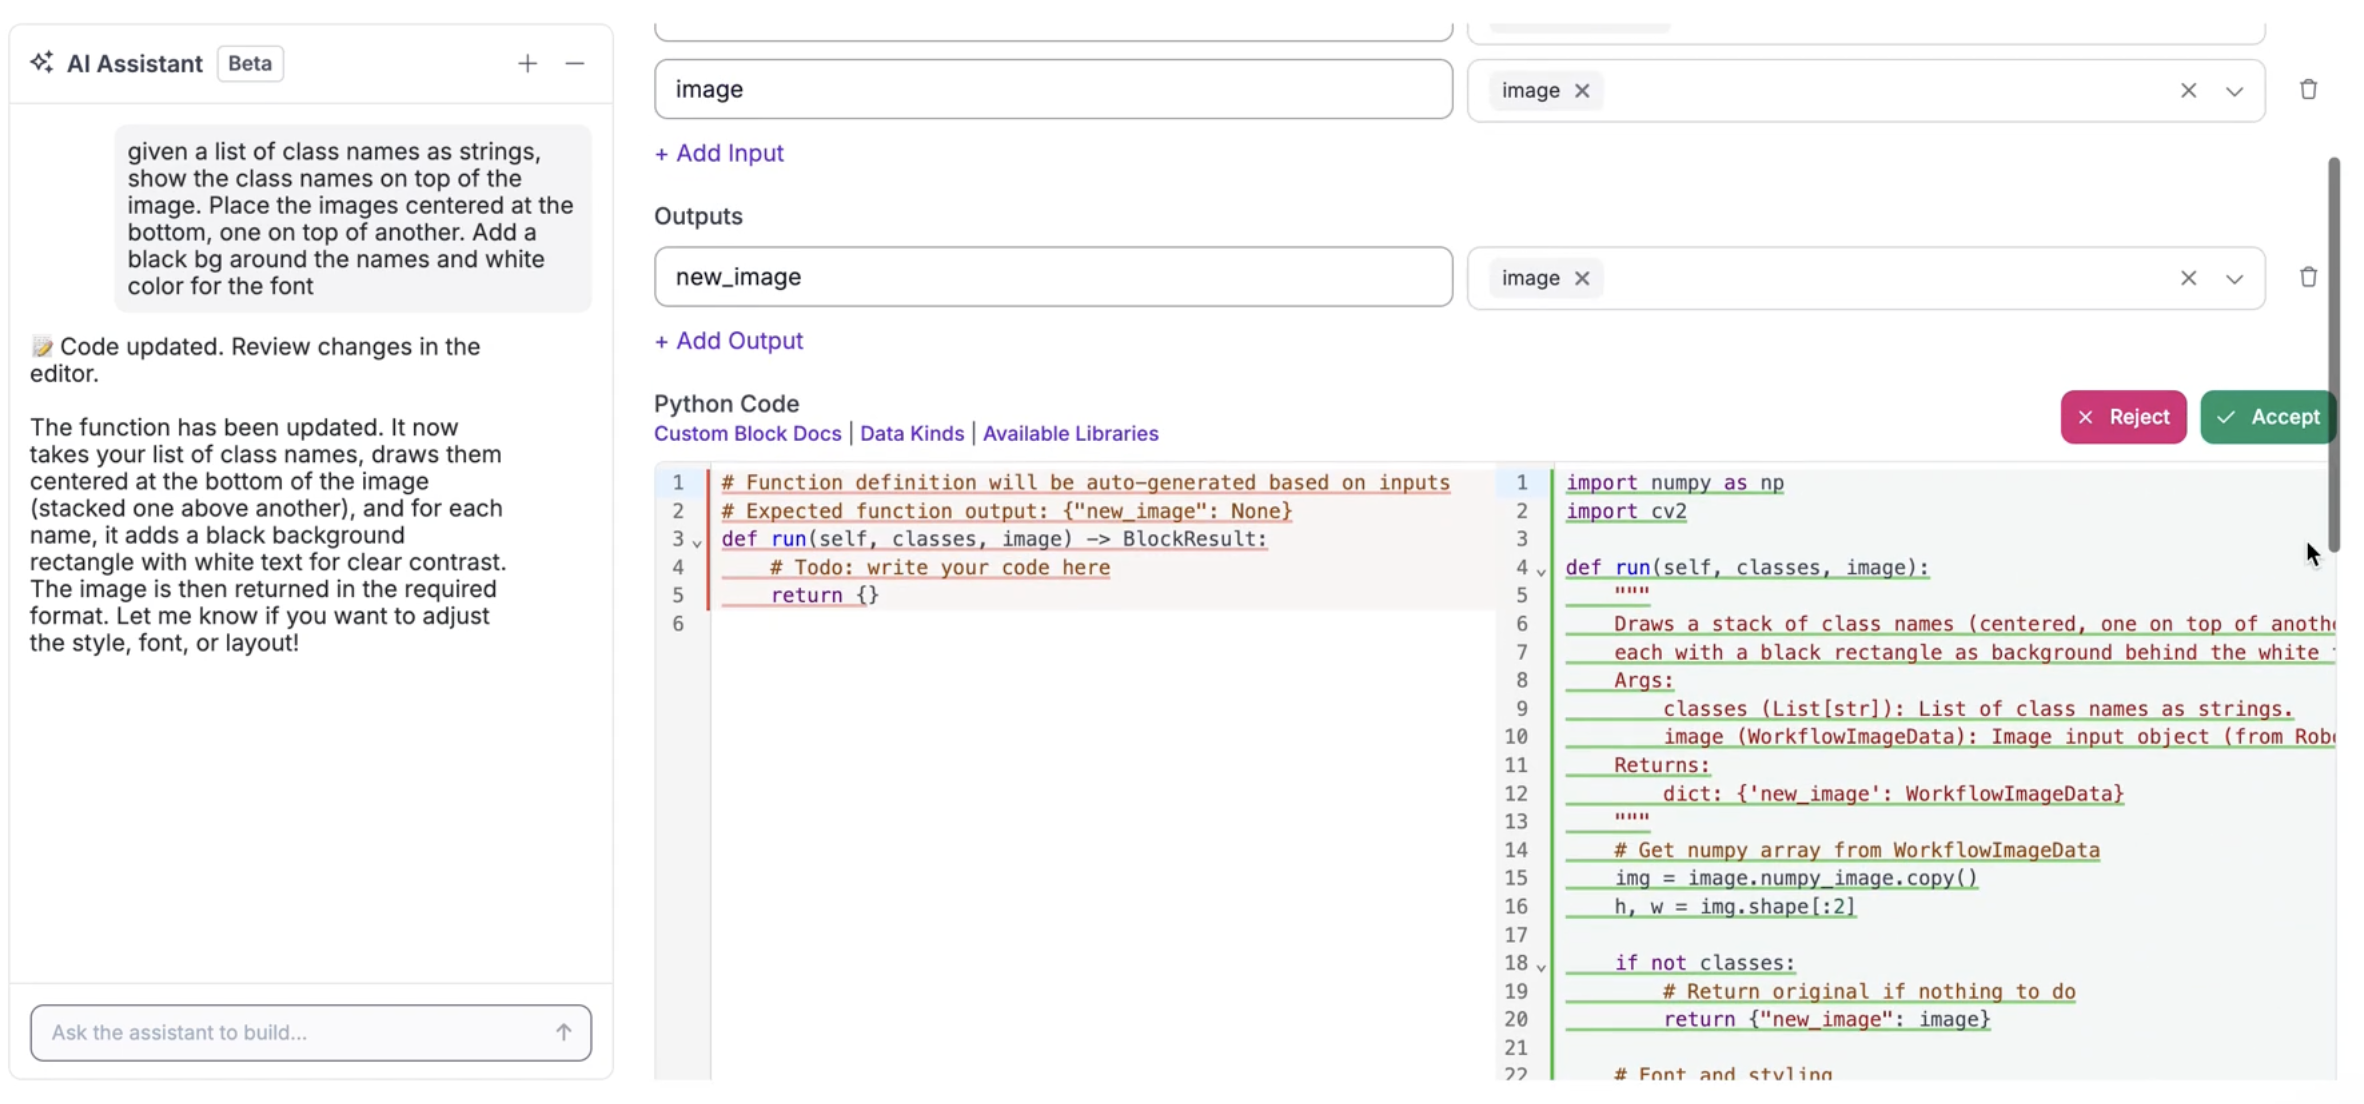The height and width of the screenshot is (1104, 2364).
Task: Reject the AI code changes
Action: tap(2123, 417)
